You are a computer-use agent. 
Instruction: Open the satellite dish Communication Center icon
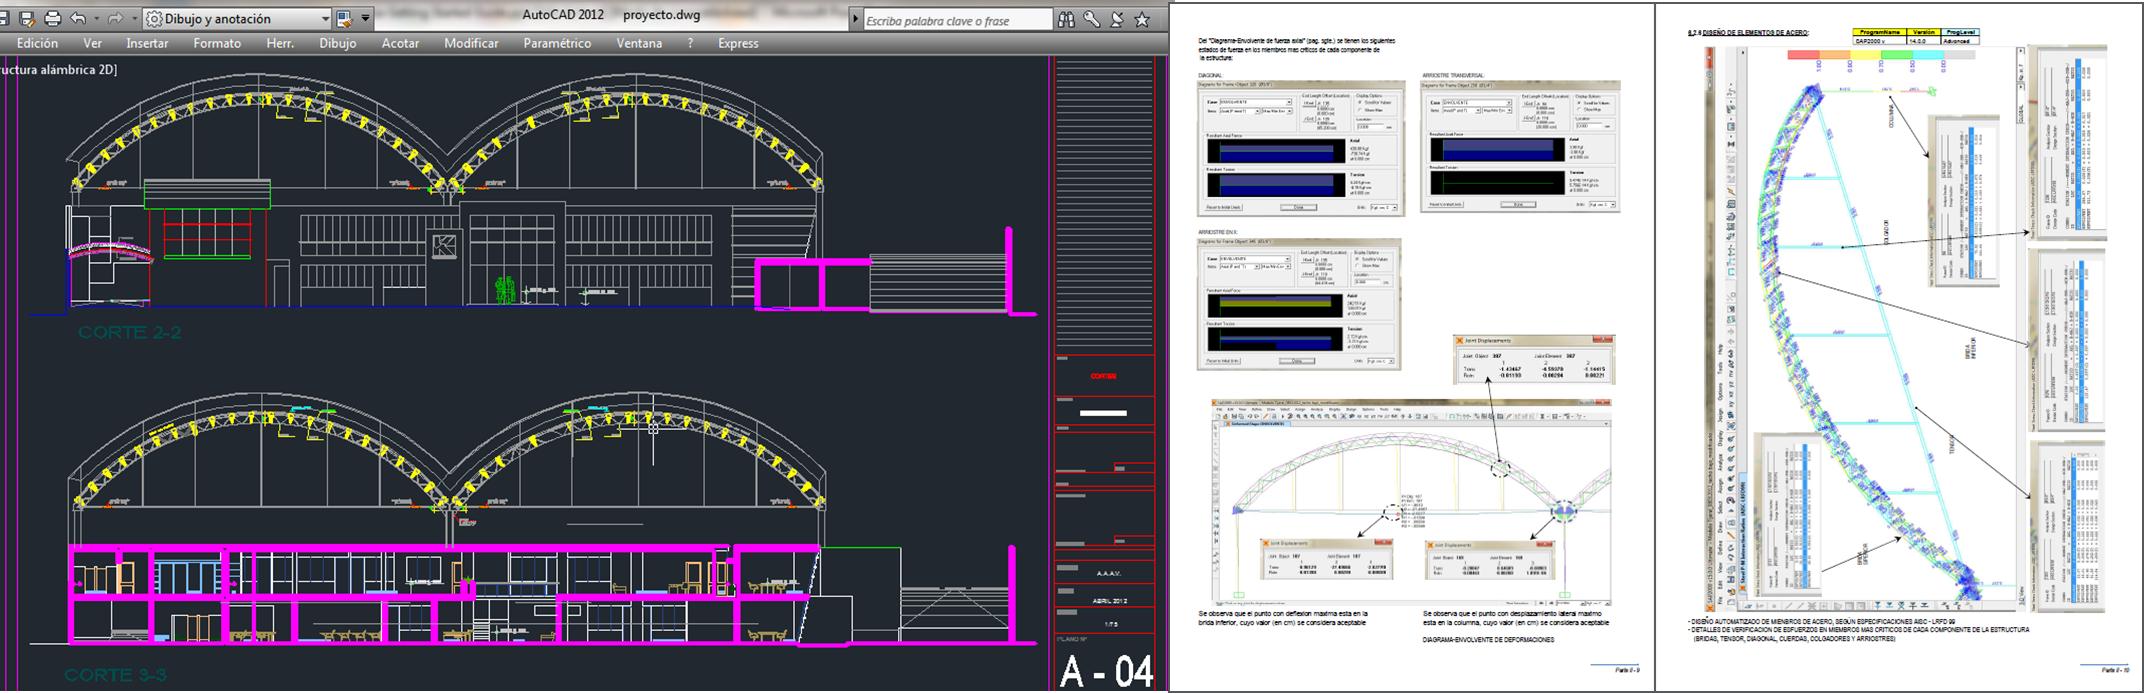pyautogui.click(x=1117, y=20)
